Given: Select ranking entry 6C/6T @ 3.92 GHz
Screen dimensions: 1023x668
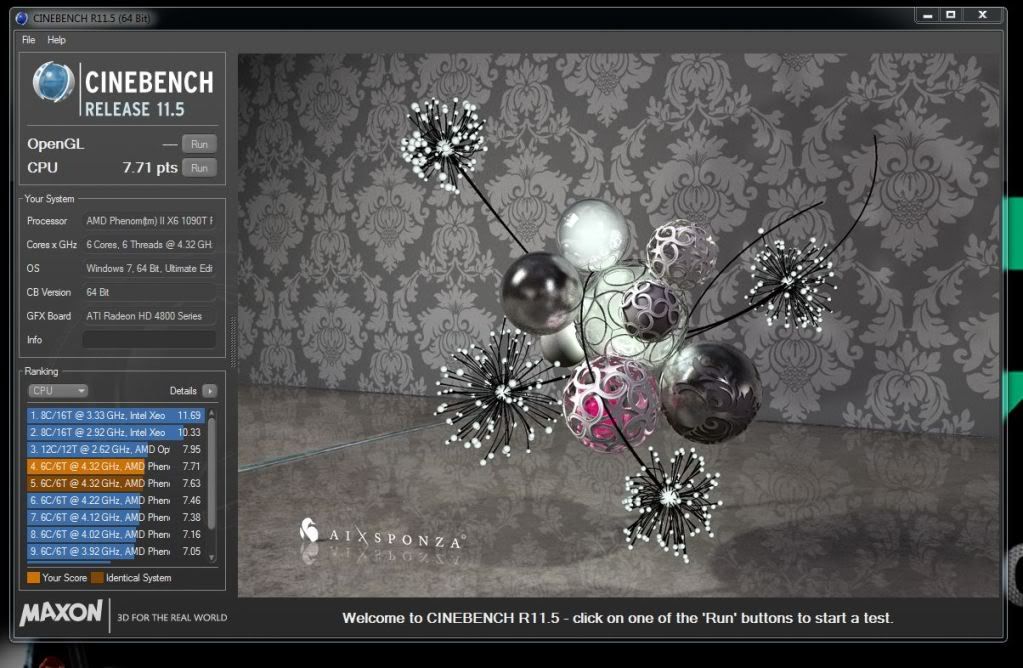Looking at the screenshot, I should click(x=116, y=551).
